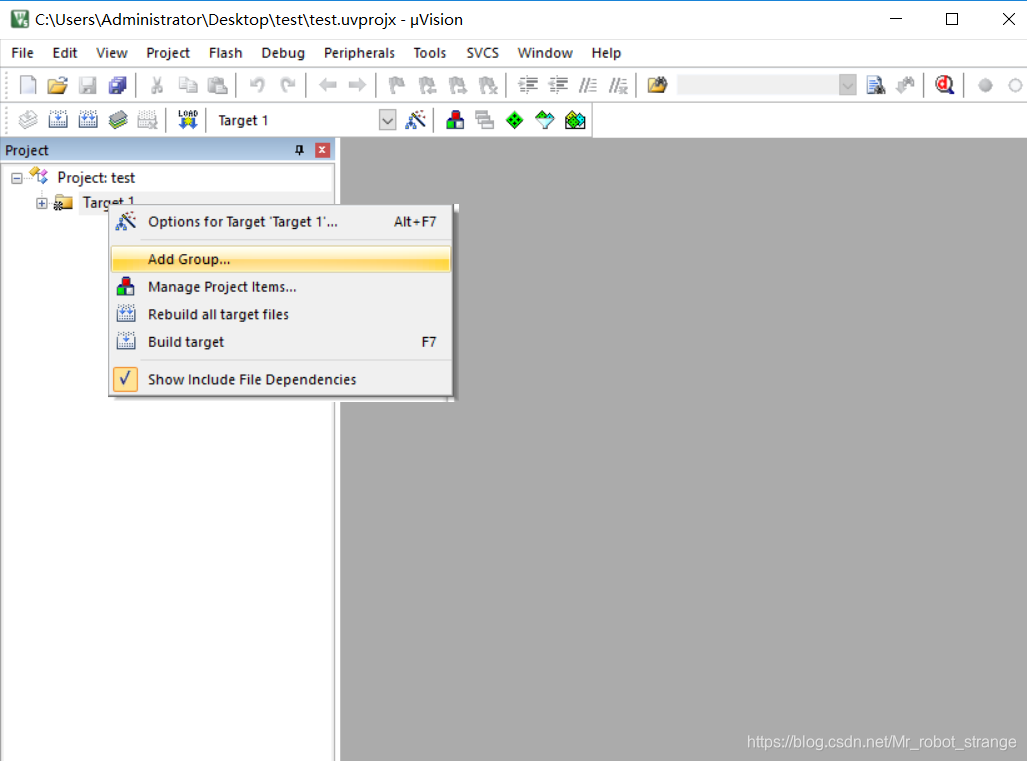Open the Tools menu
The height and width of the screenshot is (761, 1027).
(430, 52)
